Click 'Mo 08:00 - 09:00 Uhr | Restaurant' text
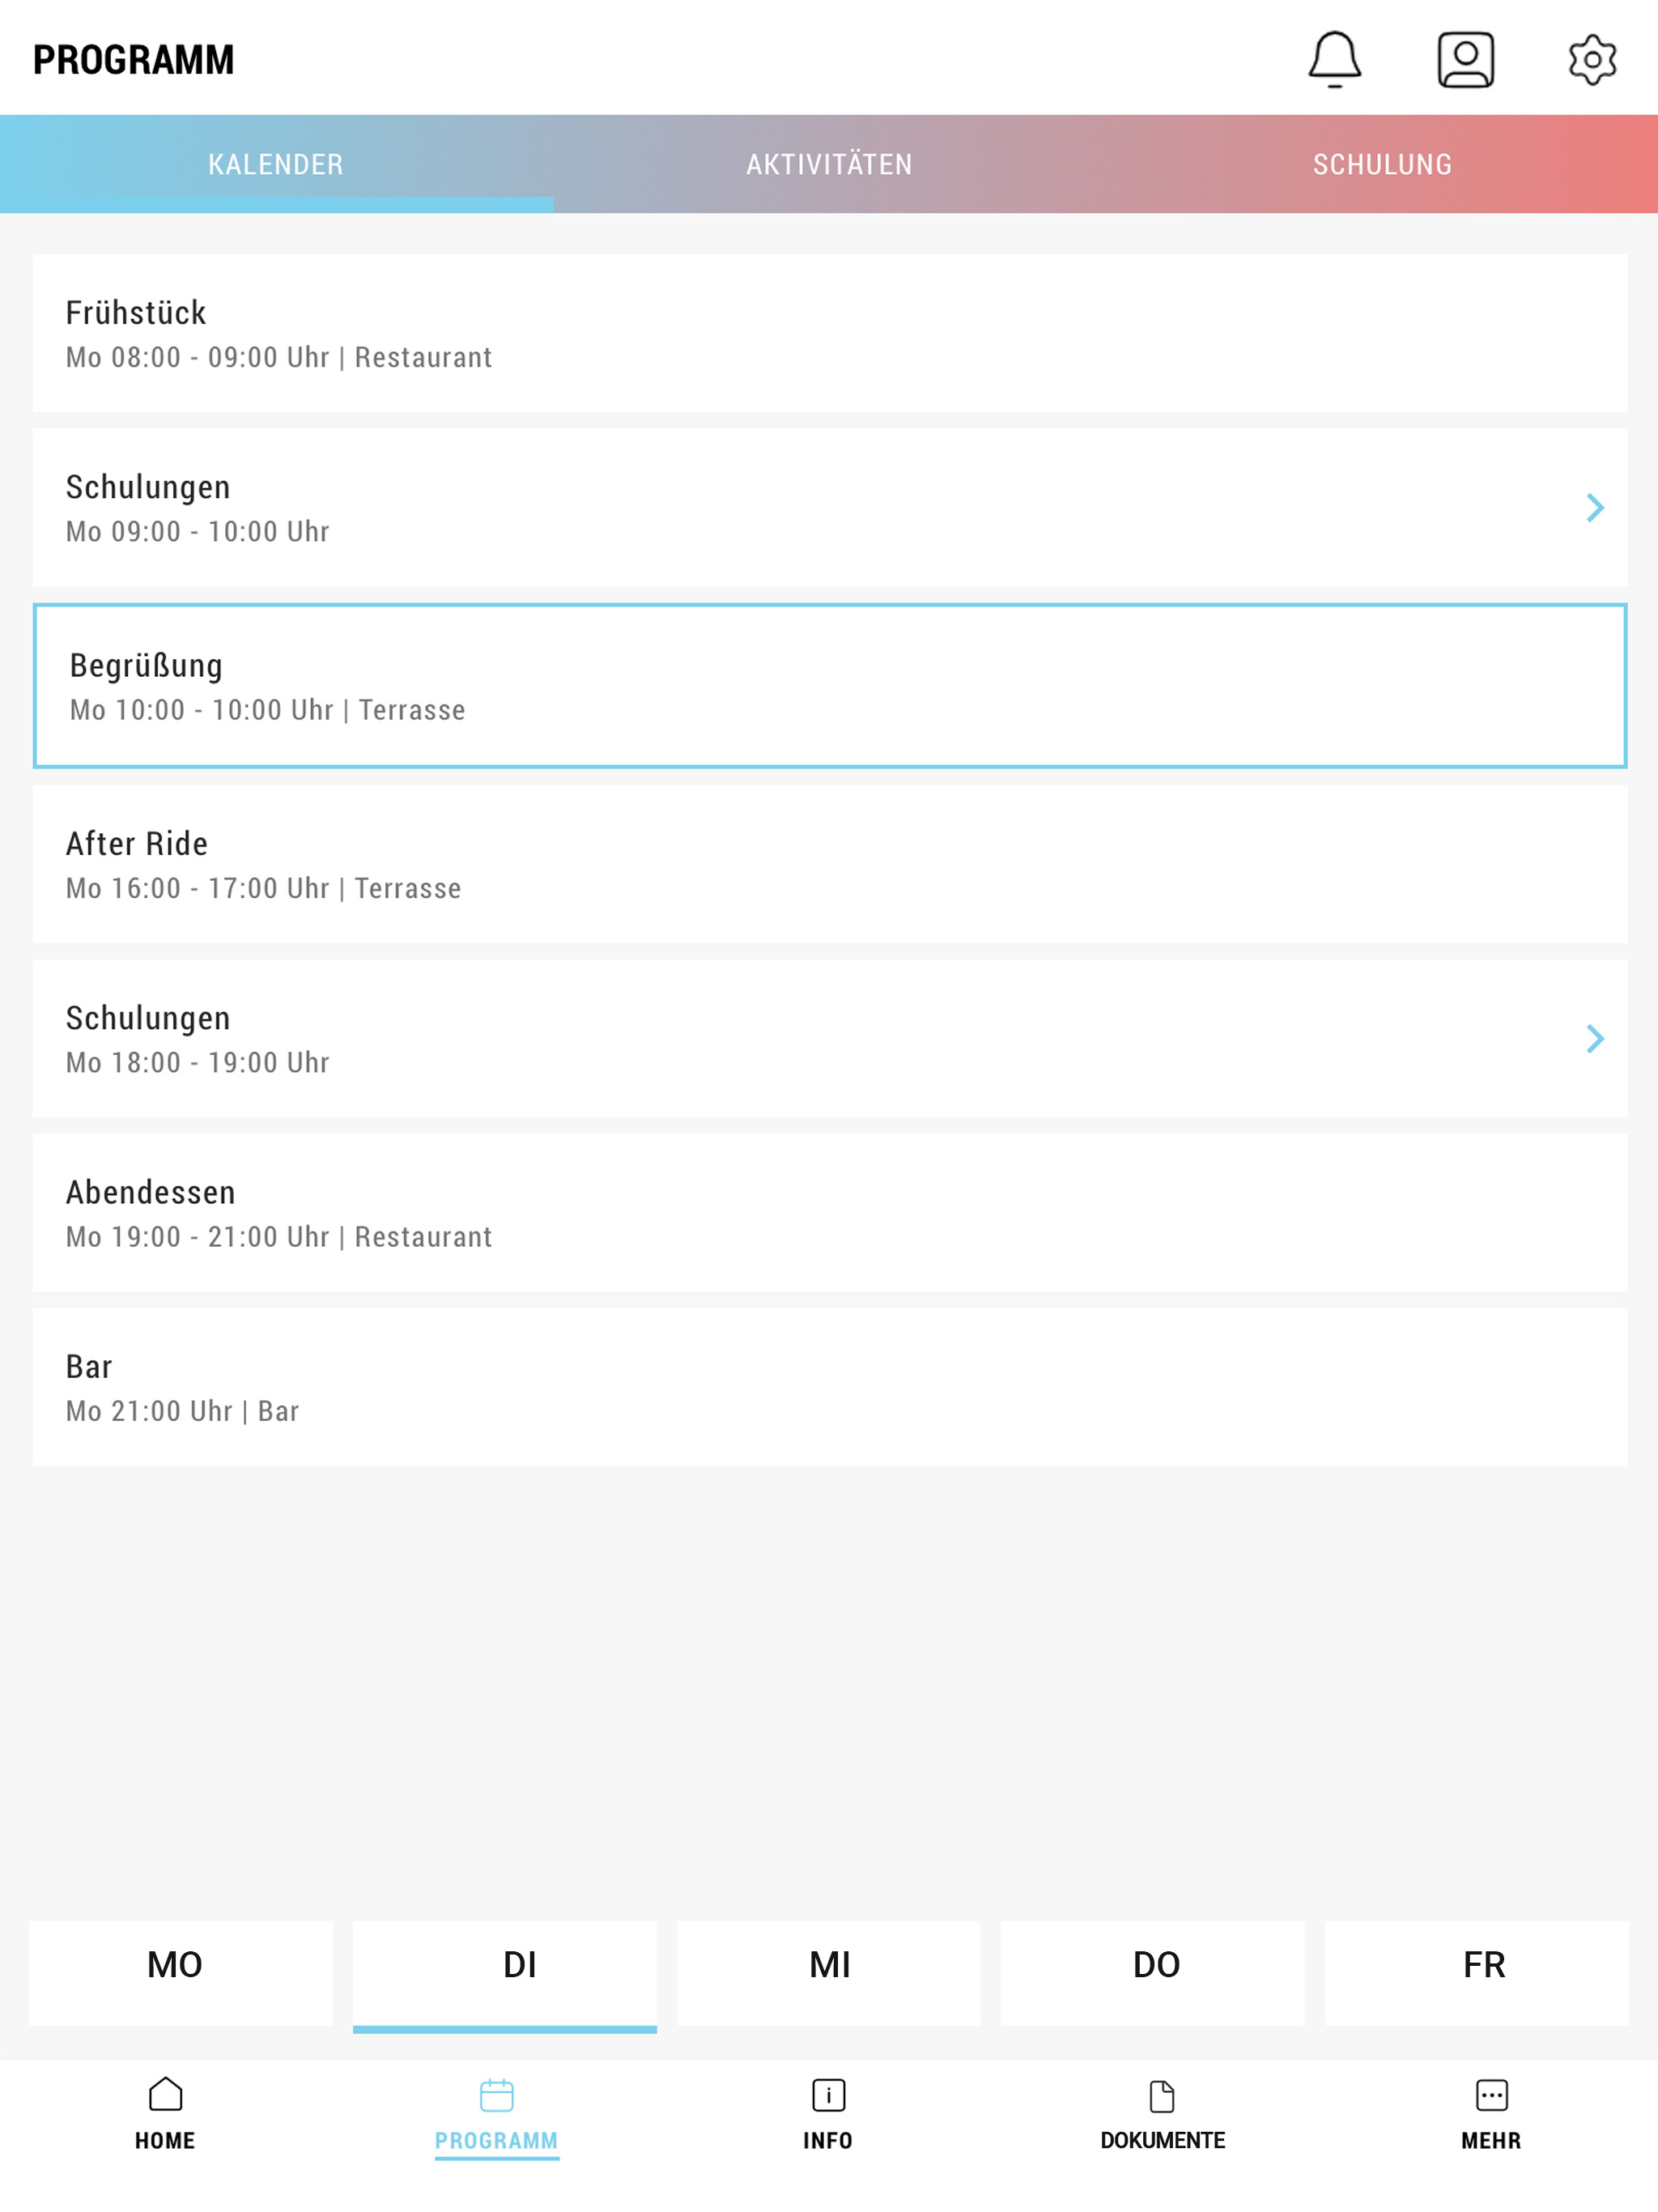 tap(279, 358)
